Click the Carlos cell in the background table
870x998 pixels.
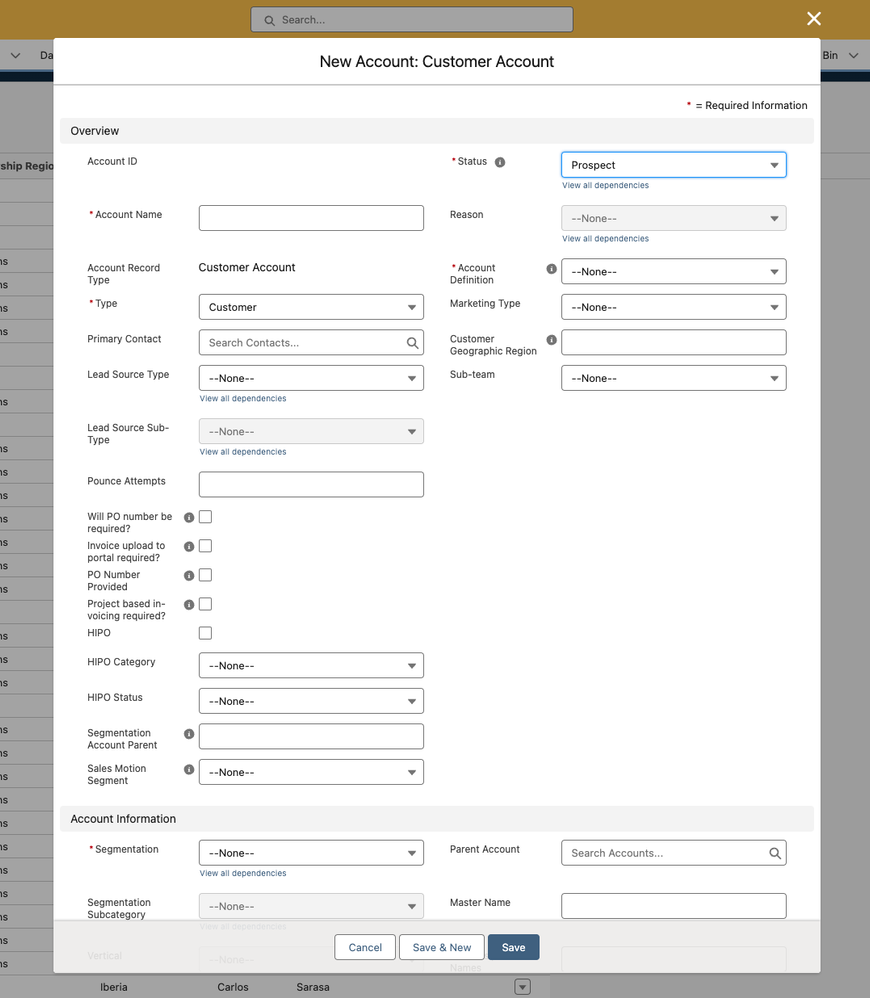click(233, 987)
